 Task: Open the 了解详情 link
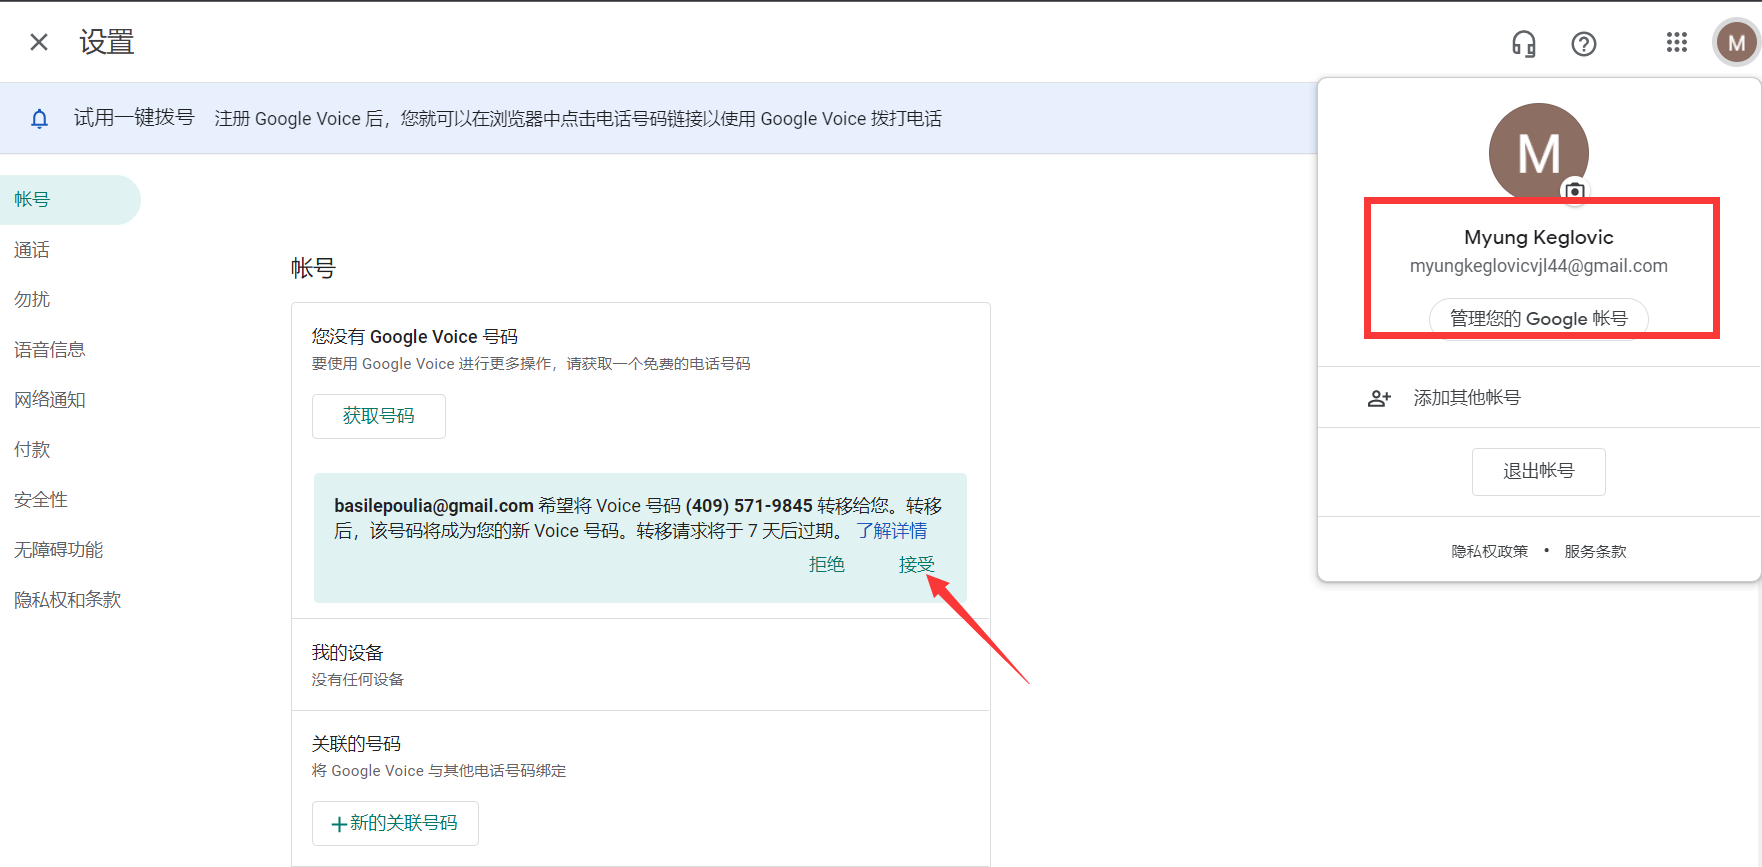[x=892, y=531]
